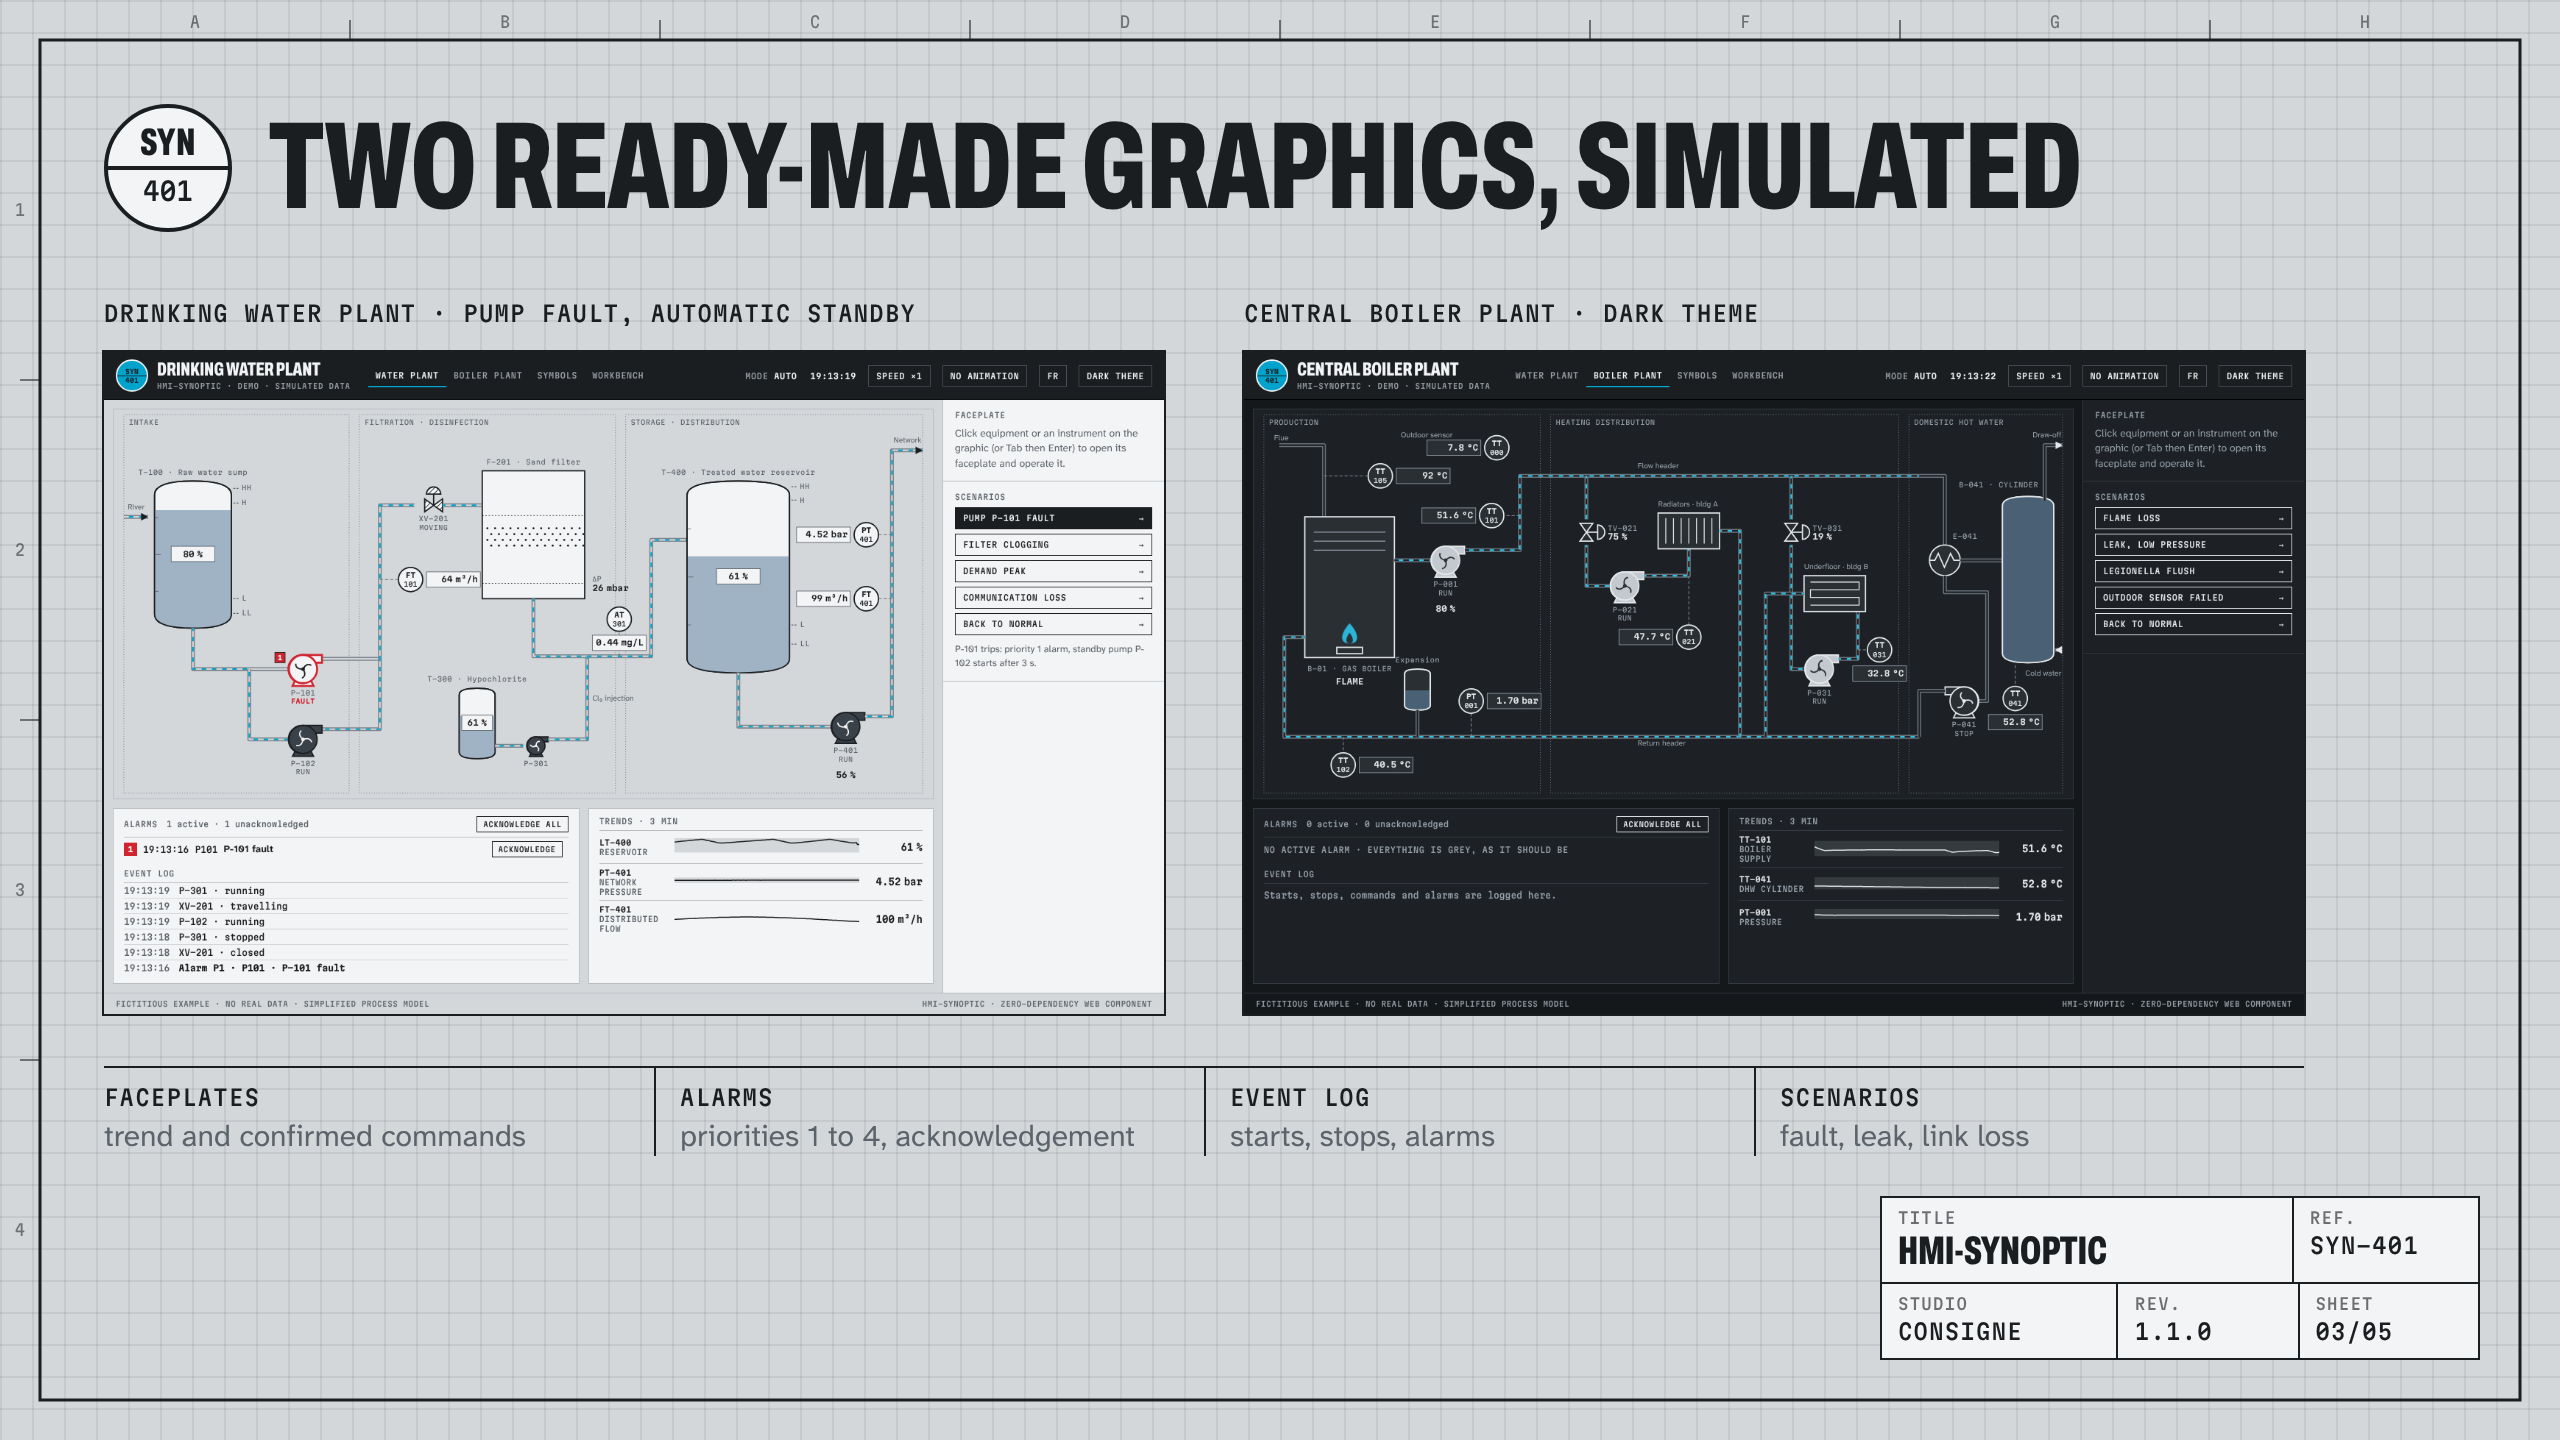Select log row "XV-201 · travelling"
This screenshot has height=1440, width=2560.
(346, 906)
